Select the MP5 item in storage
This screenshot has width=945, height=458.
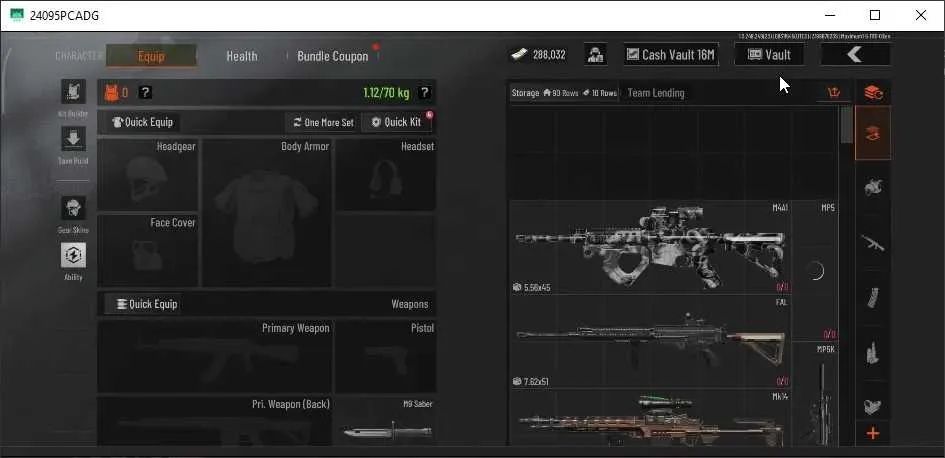coord(815,271)
